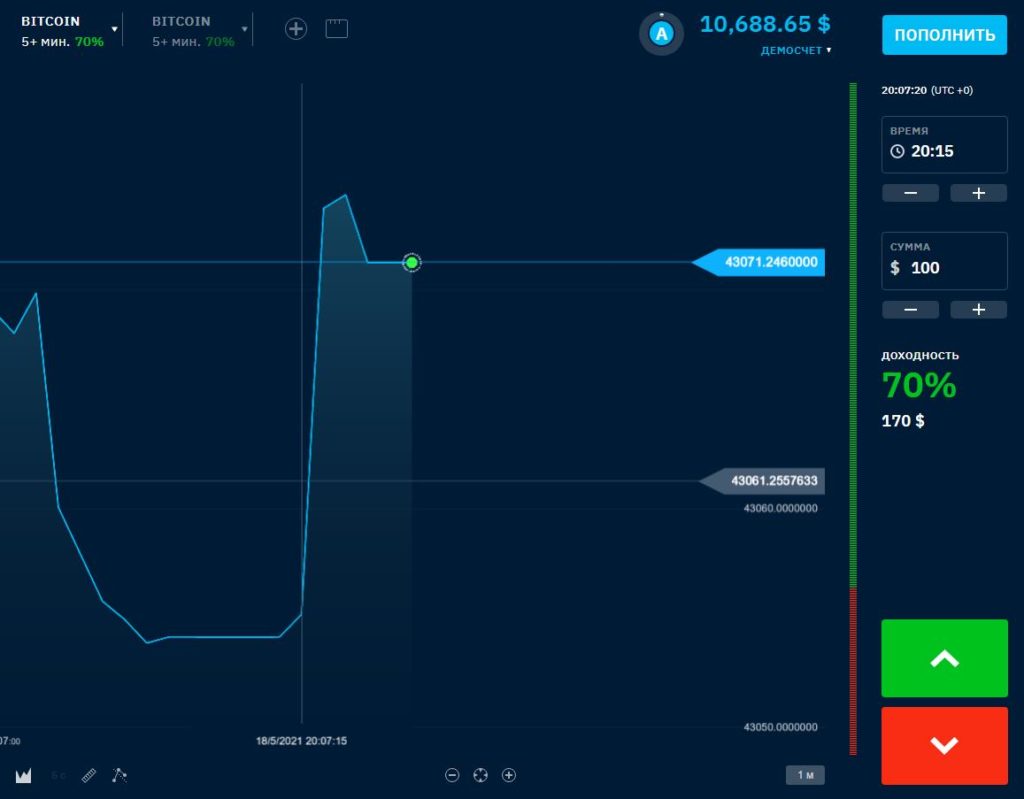Decrease the expiry time with minus button
The height and width of the screenshot is (799, 1024).
click(910, 193)
